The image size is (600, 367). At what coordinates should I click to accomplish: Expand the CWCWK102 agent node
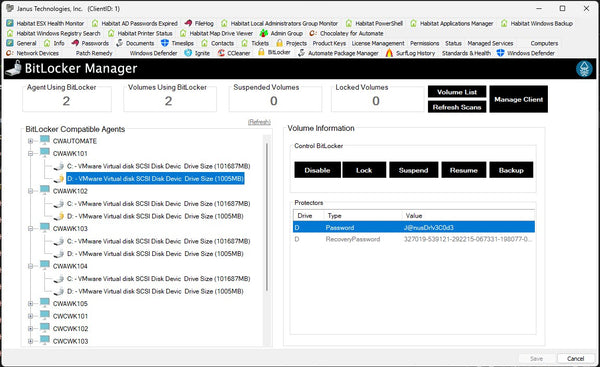tap(31, 329)
